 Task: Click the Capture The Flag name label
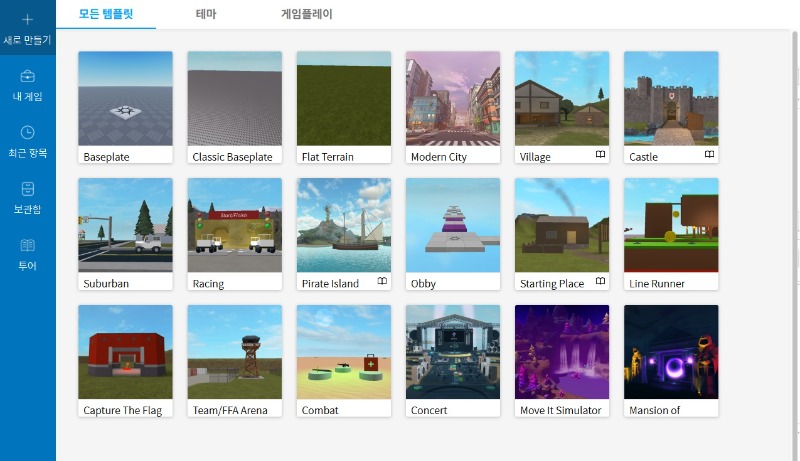pos(122,410)
